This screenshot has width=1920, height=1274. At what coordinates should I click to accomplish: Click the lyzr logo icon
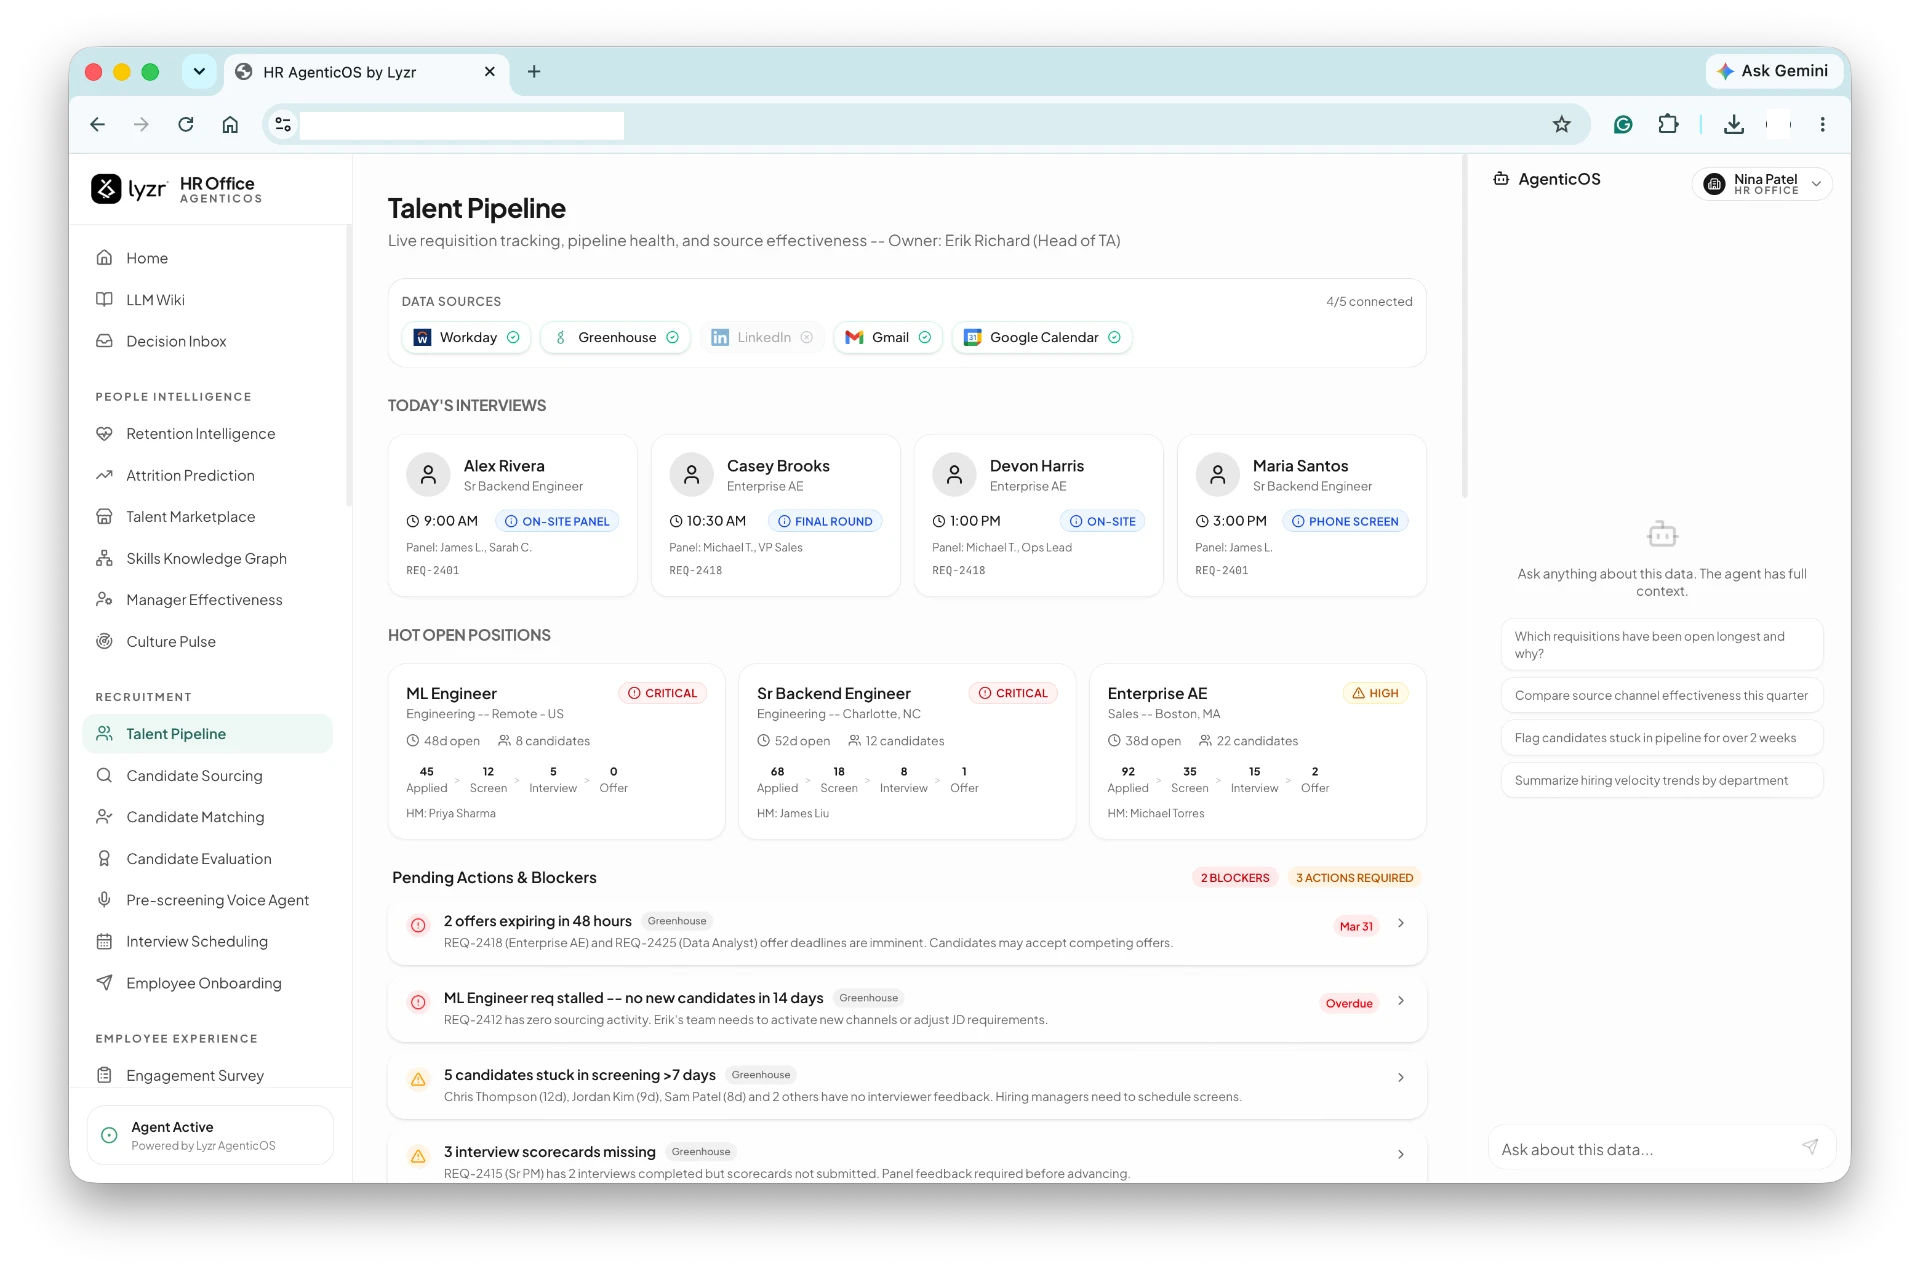tap(106, 189)
